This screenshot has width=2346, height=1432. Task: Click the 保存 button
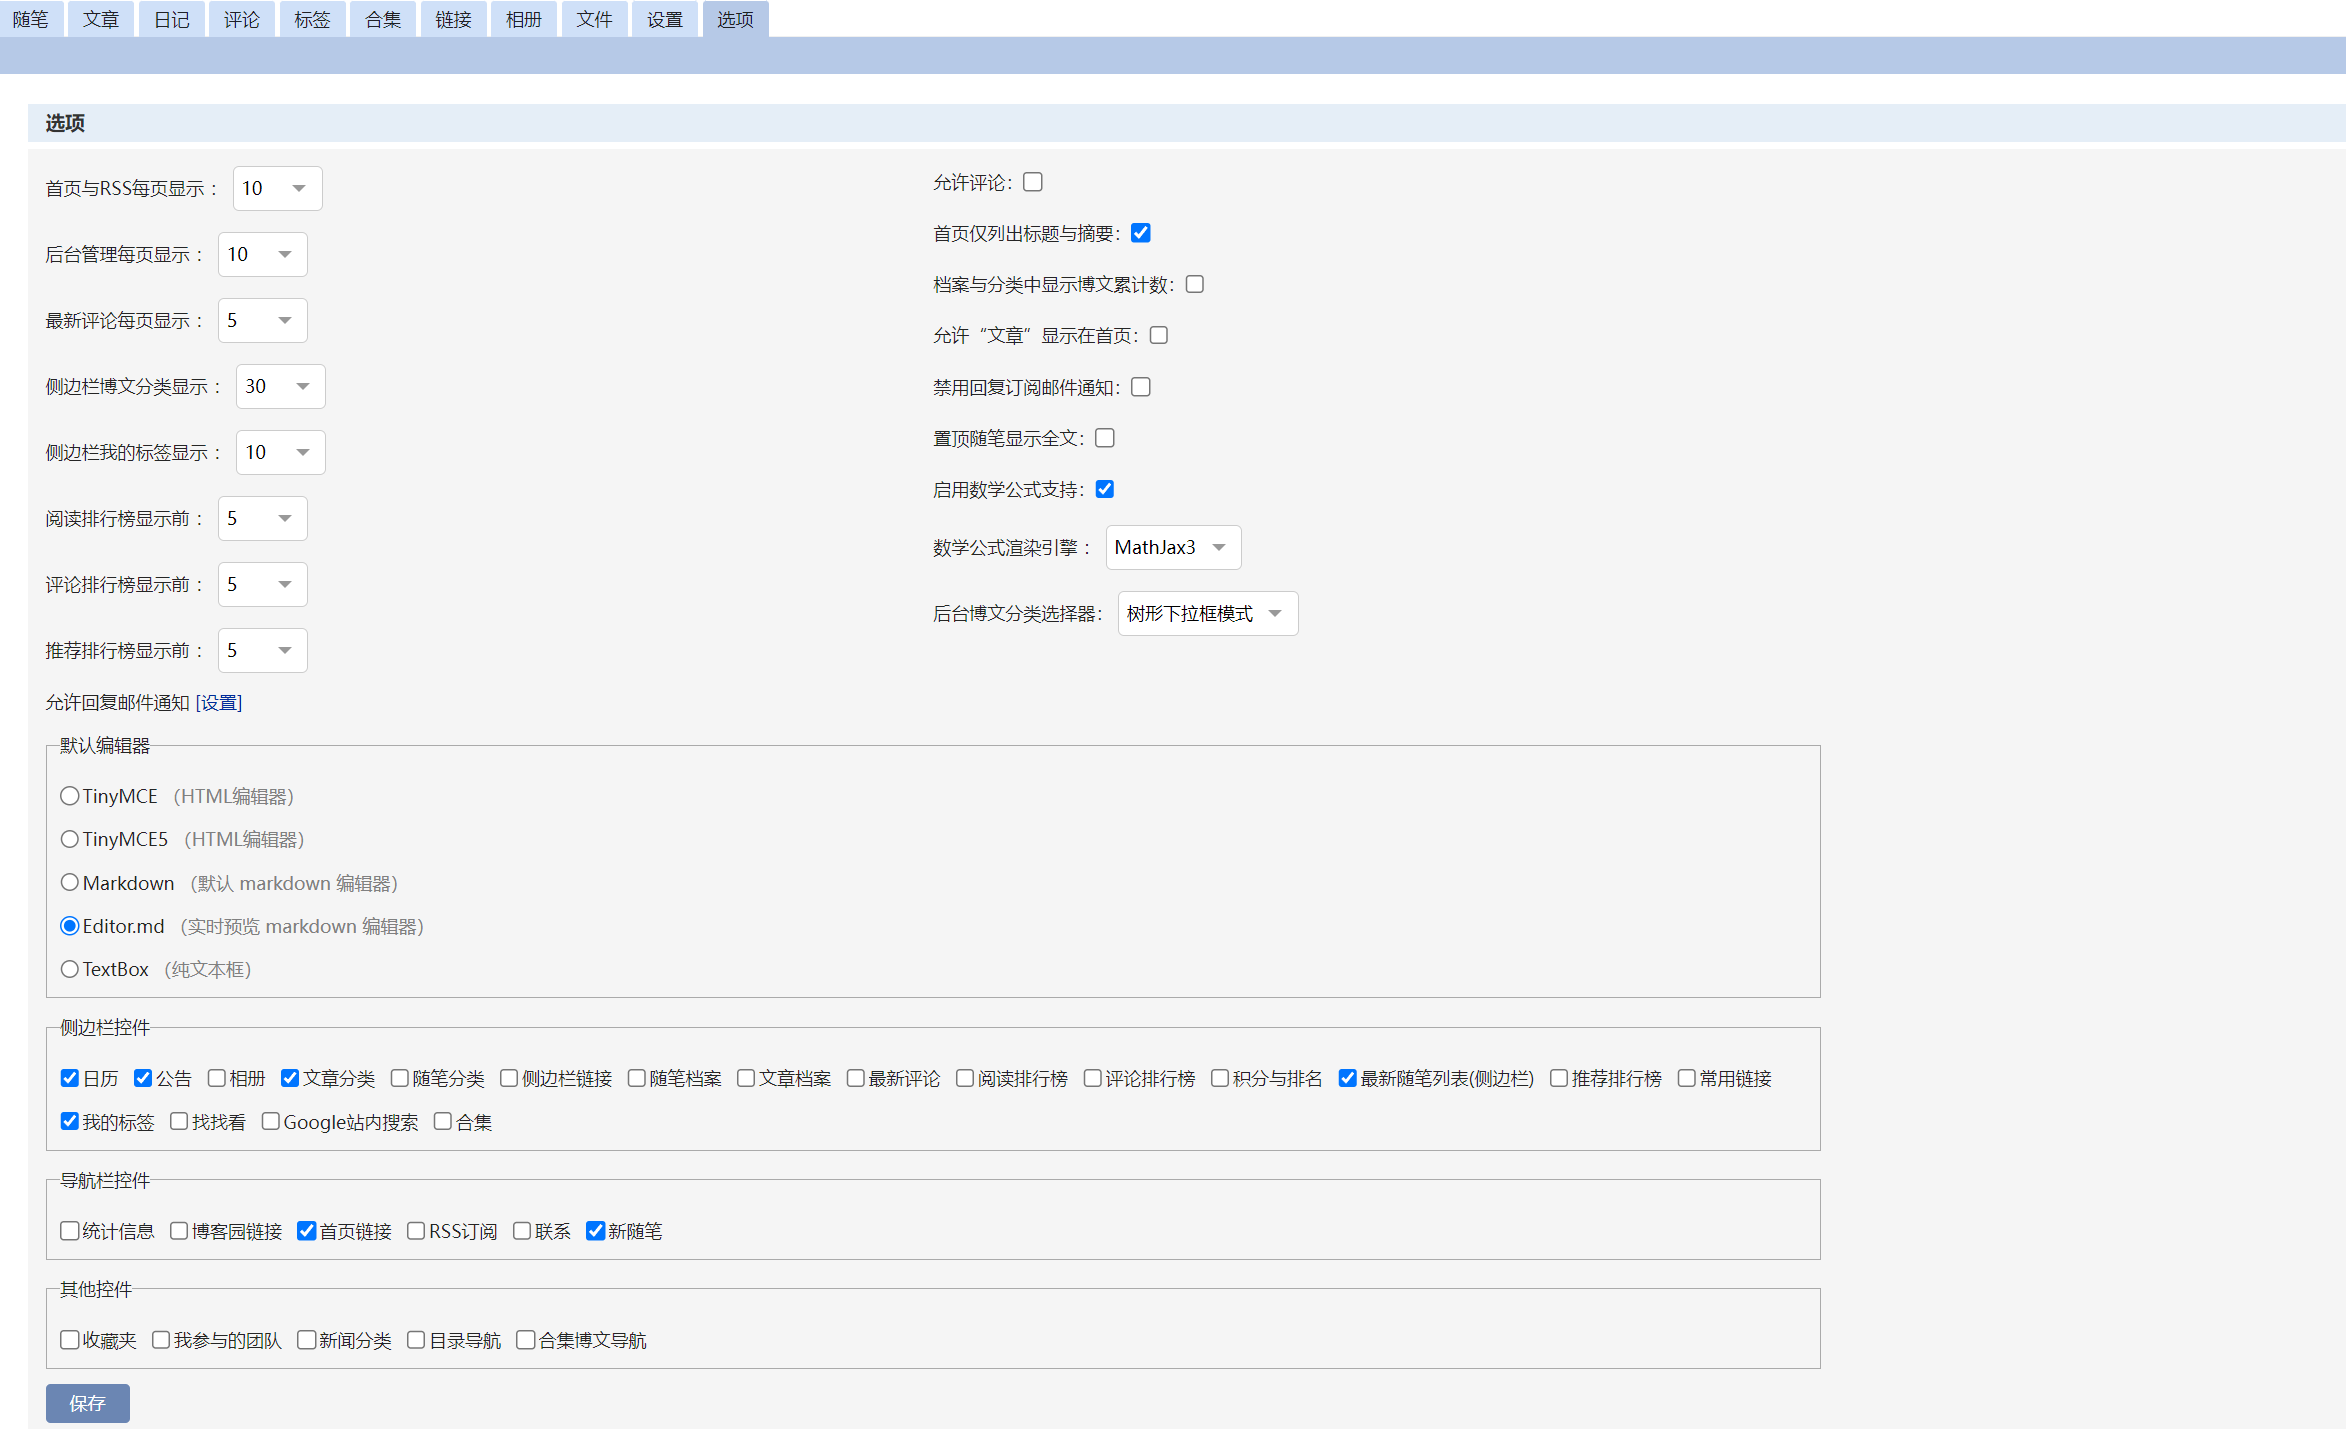[88, 1403]
